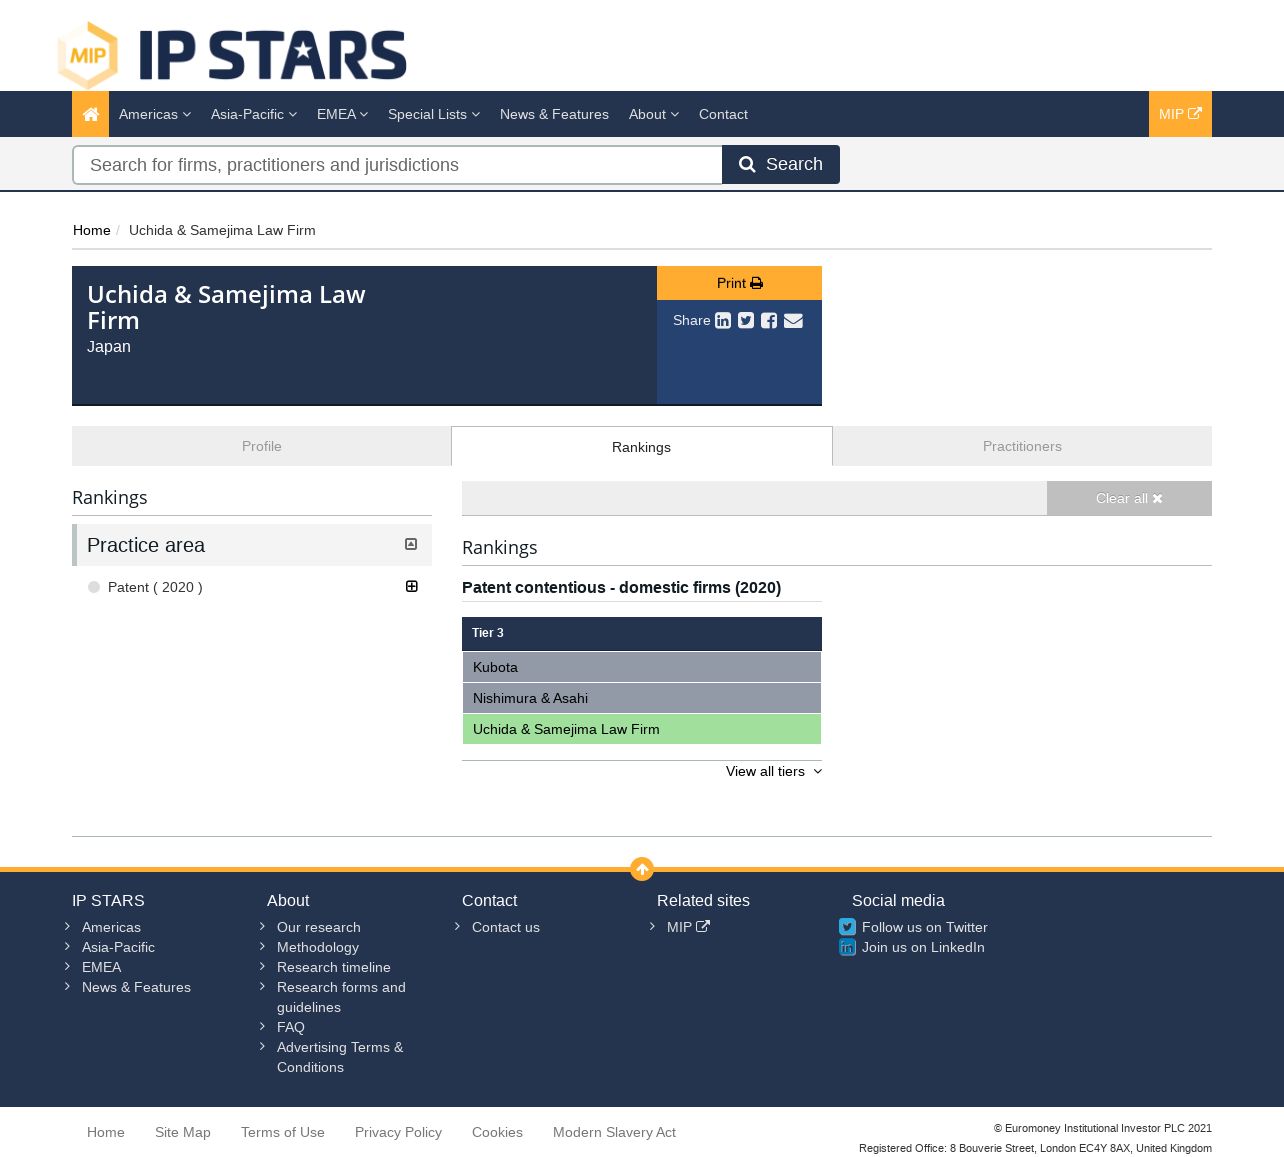Open MIP related sites footer link
This screenshot has width=1284, height=1157.
tap(688, 927)
